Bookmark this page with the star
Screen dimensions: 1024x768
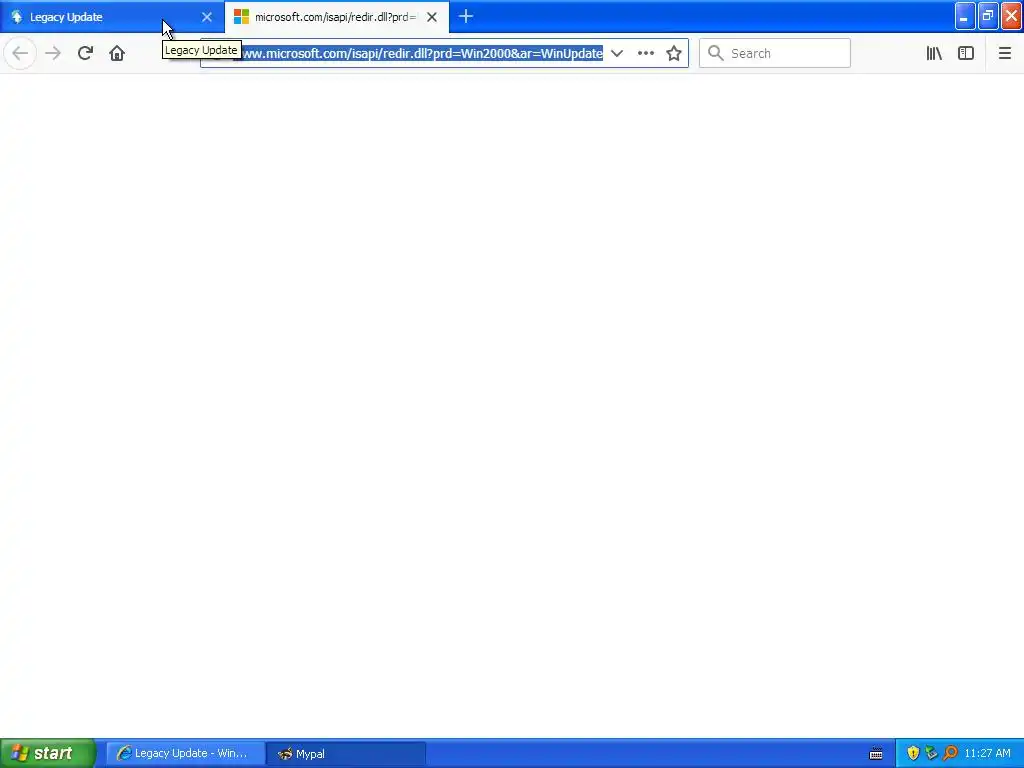(674, 54)
